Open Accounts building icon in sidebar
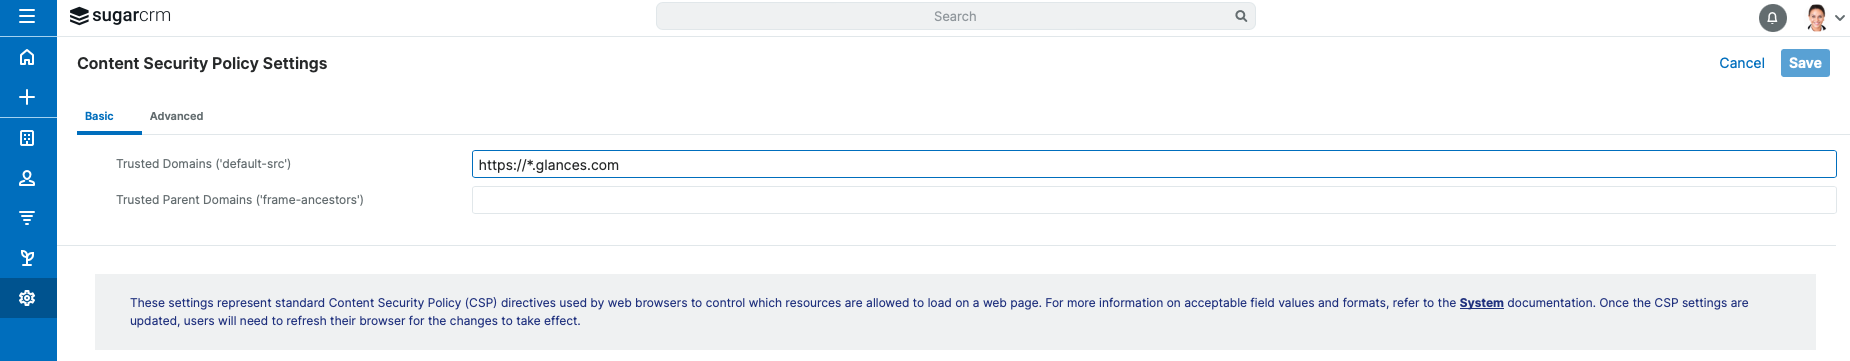 (x=27, y=138)
